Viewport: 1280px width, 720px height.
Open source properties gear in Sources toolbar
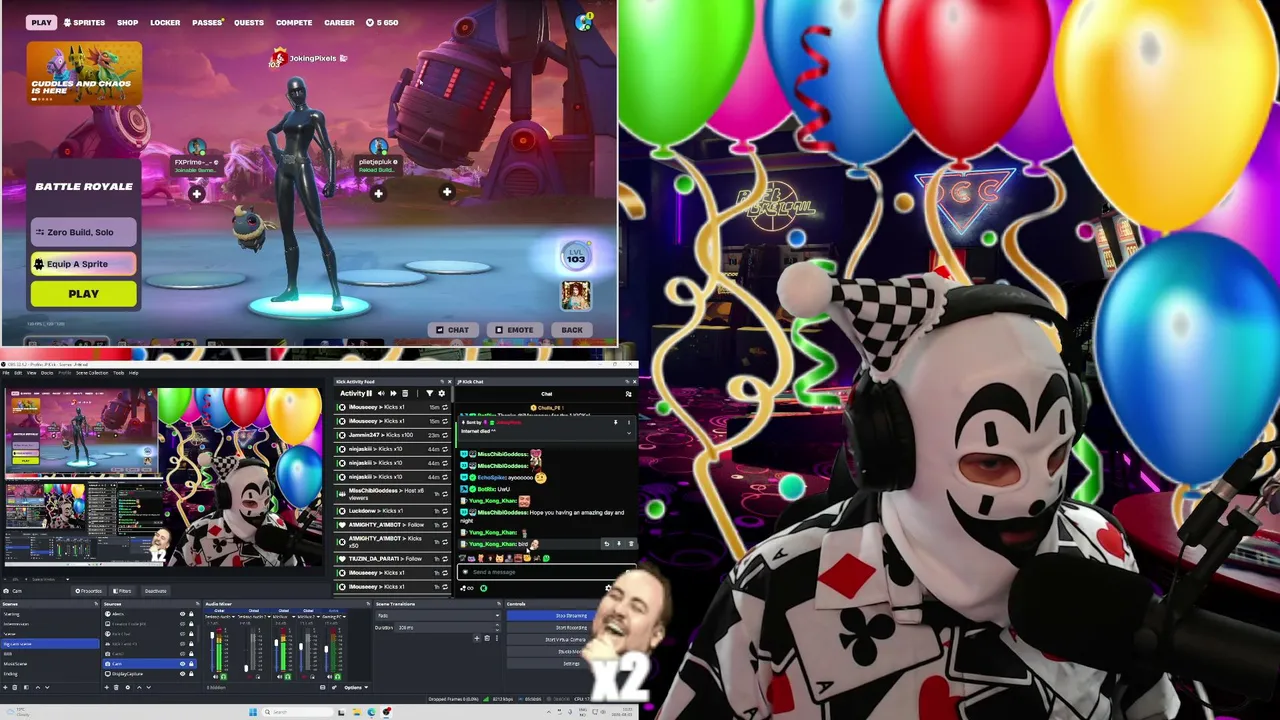click(x=127, y=687)
